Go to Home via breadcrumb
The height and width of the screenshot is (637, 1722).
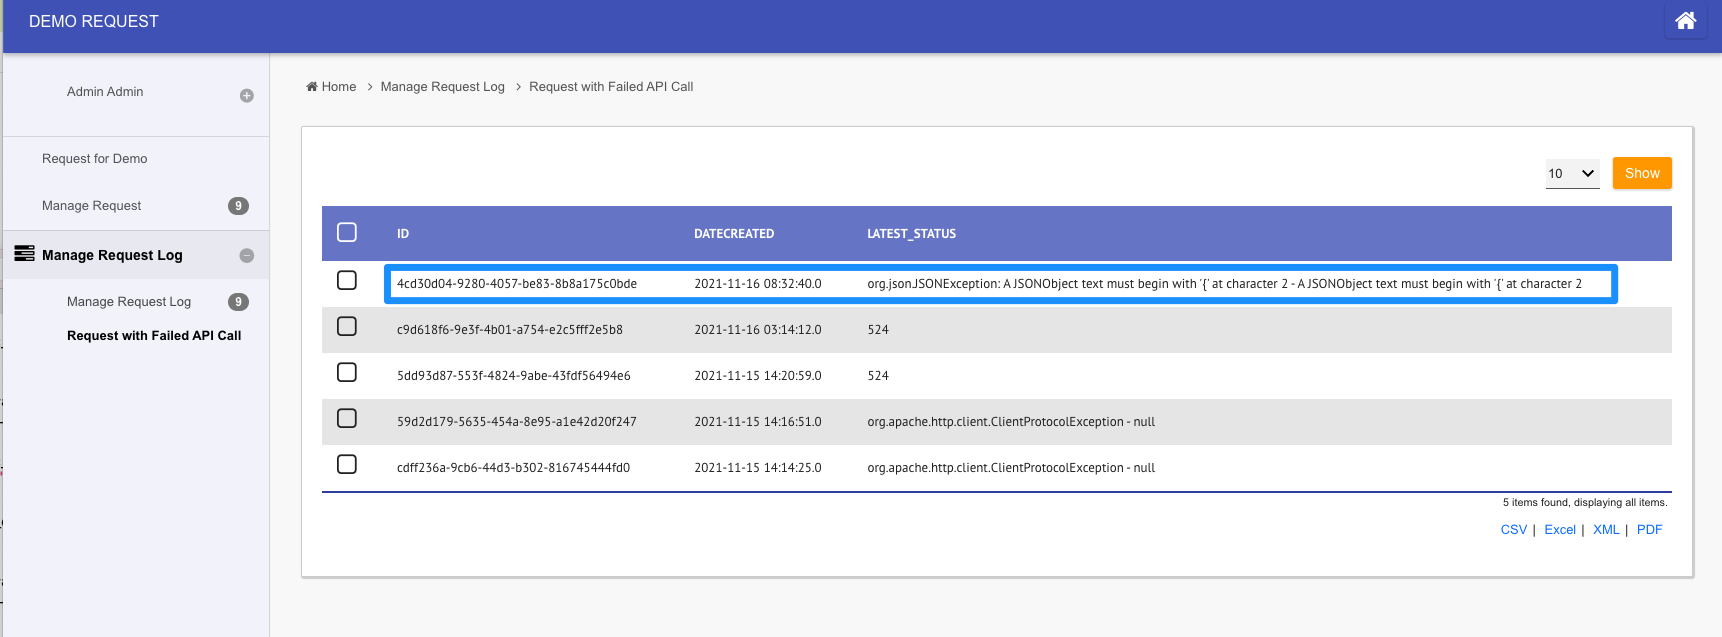pyautogui.click(x=331, y=87)
